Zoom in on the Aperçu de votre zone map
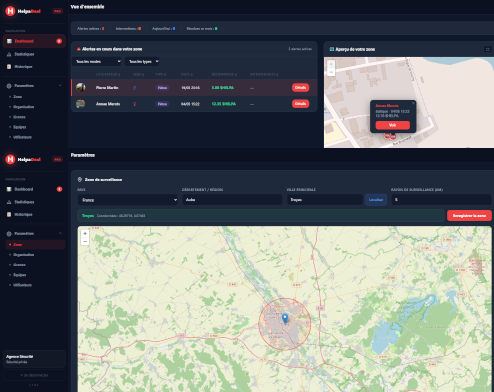 (x=331, y=64)
